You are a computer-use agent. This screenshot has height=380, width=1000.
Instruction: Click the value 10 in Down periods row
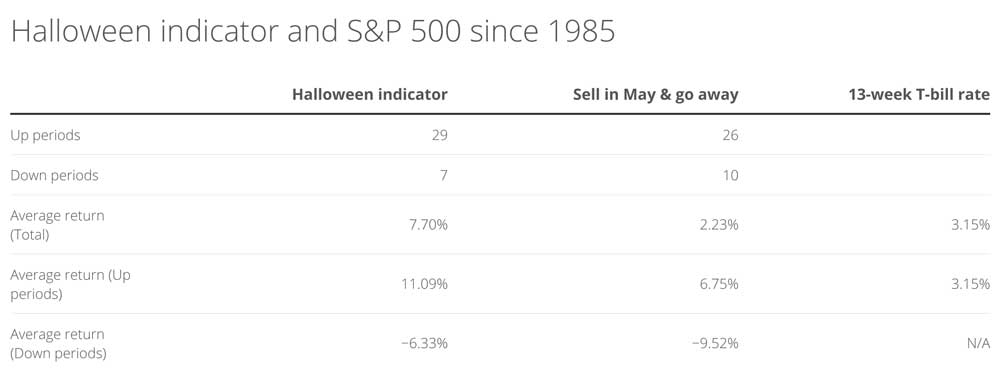coord(730,175)
